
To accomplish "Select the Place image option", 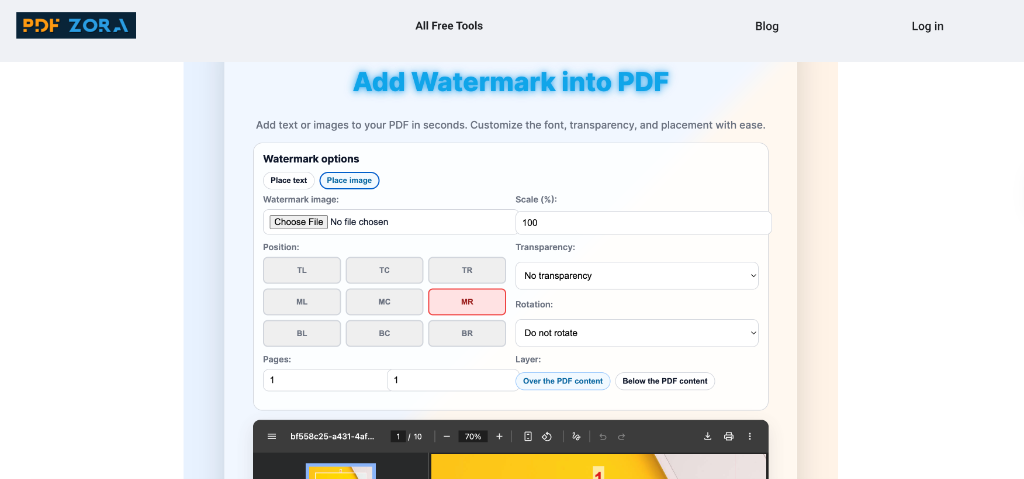I will tap(349, 180).
